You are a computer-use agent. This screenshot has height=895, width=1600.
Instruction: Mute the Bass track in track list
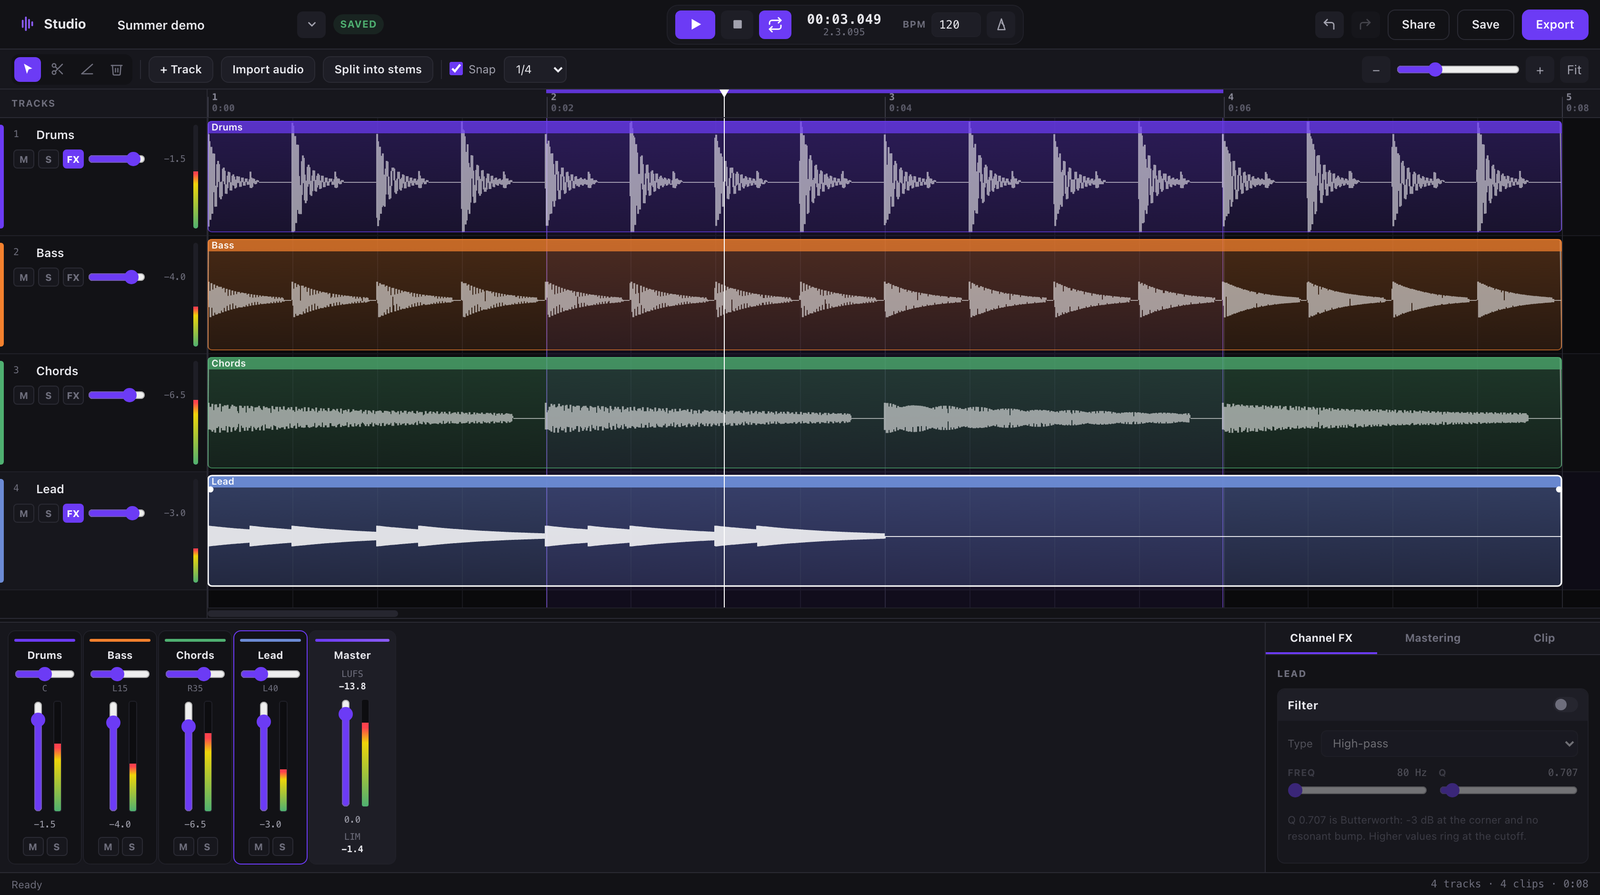tap(24, 277)
